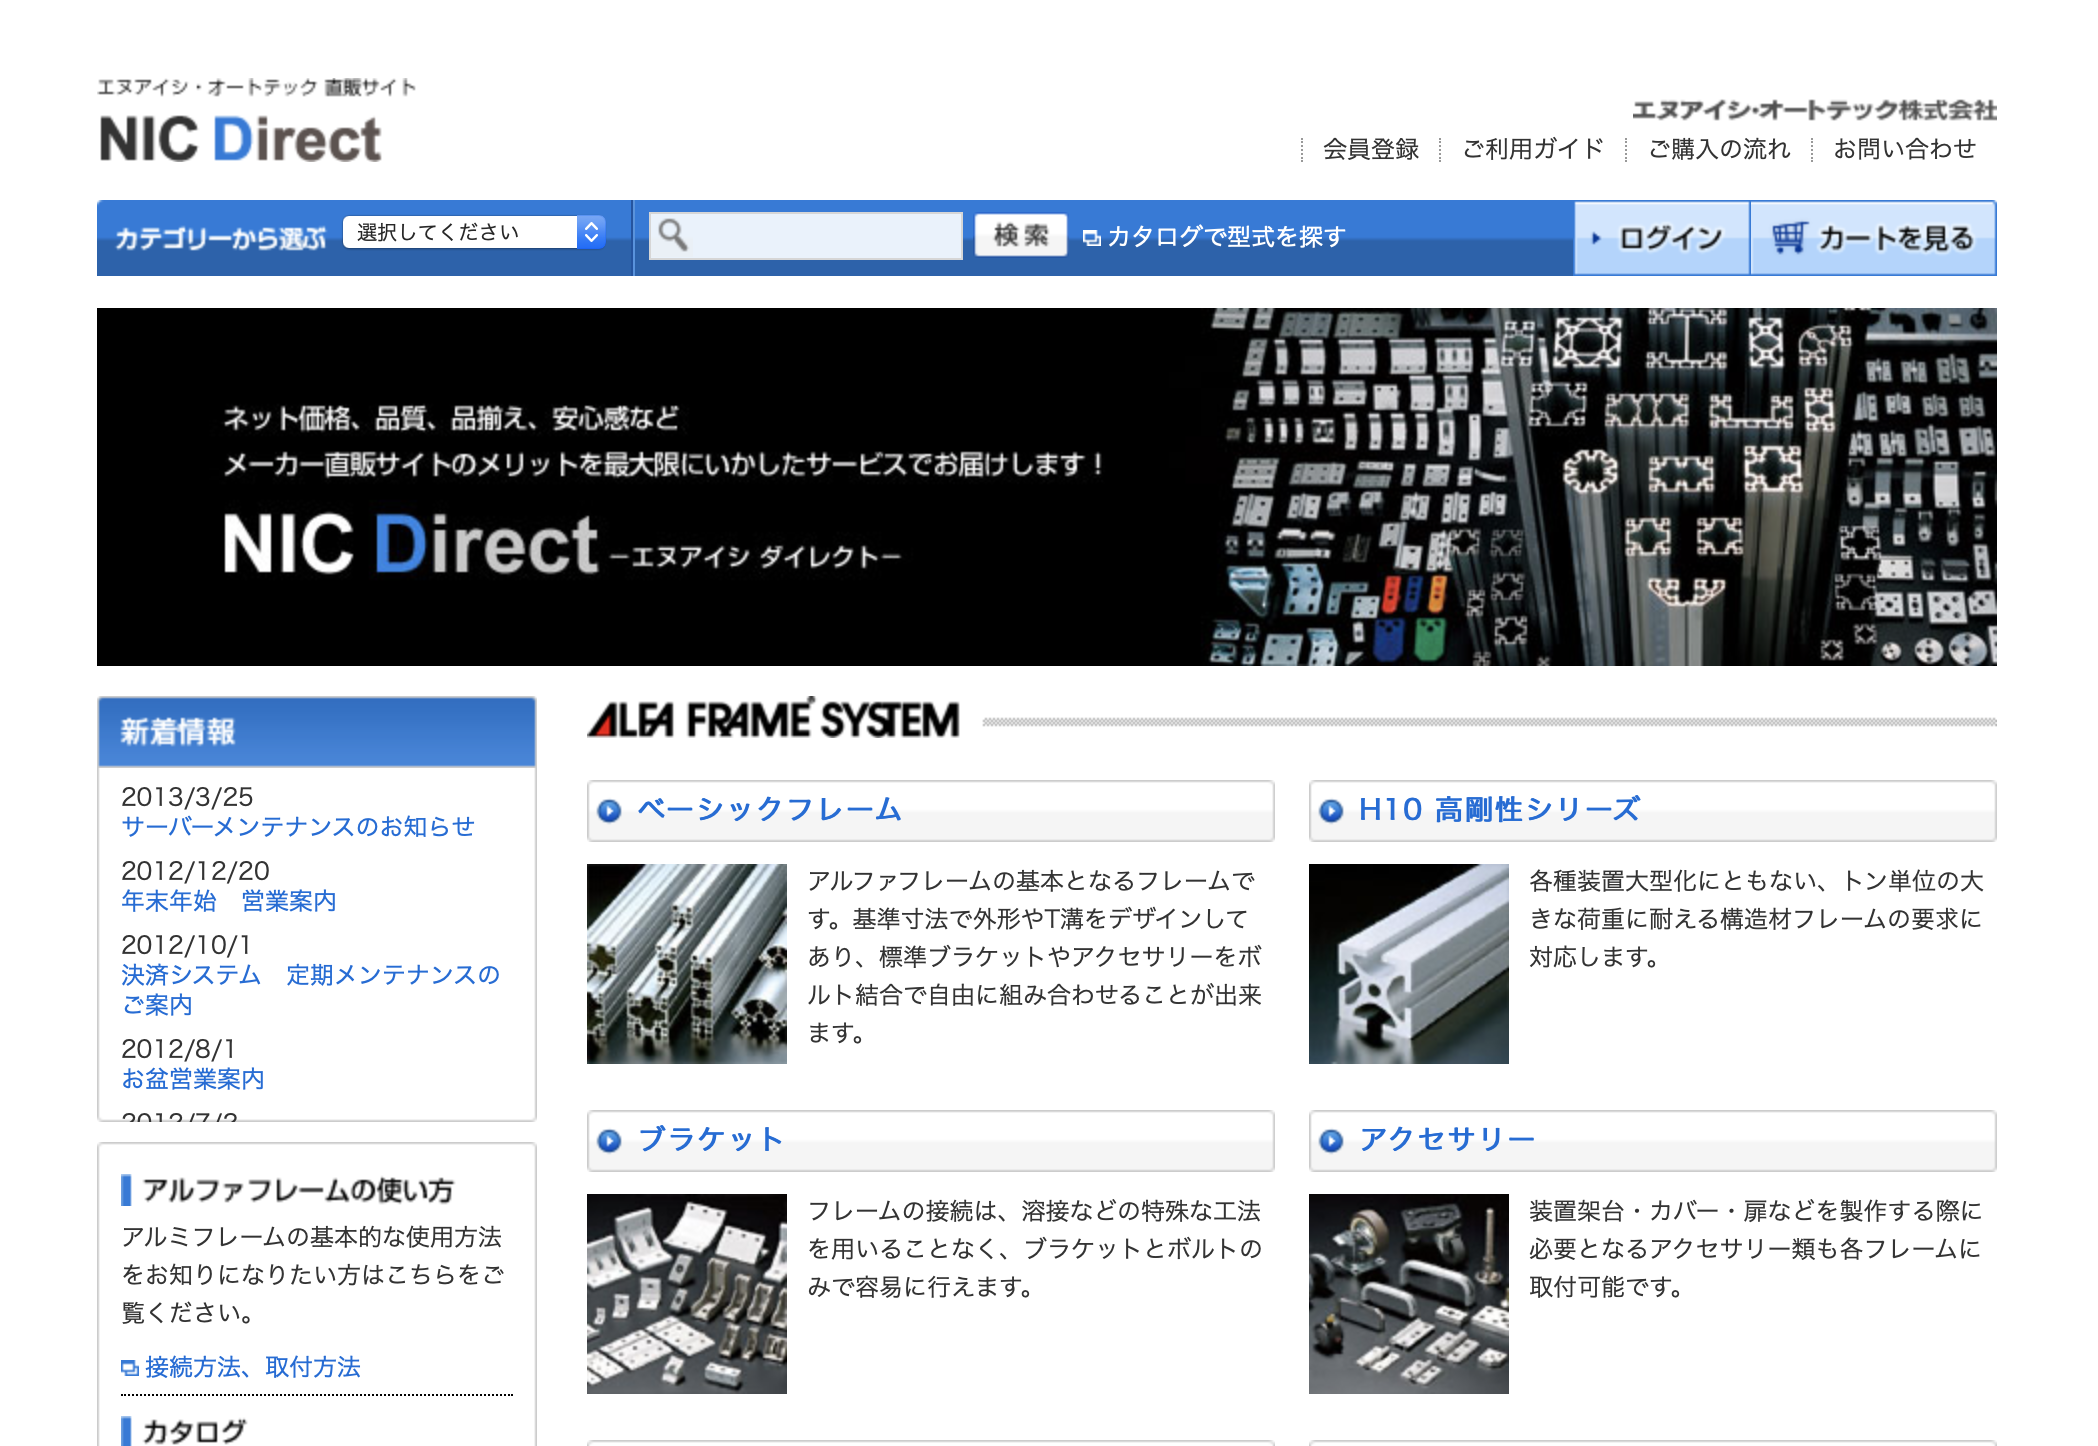Click the arrow icon on ログイン button
2098x1446 pixels.
coord(1596,238)
